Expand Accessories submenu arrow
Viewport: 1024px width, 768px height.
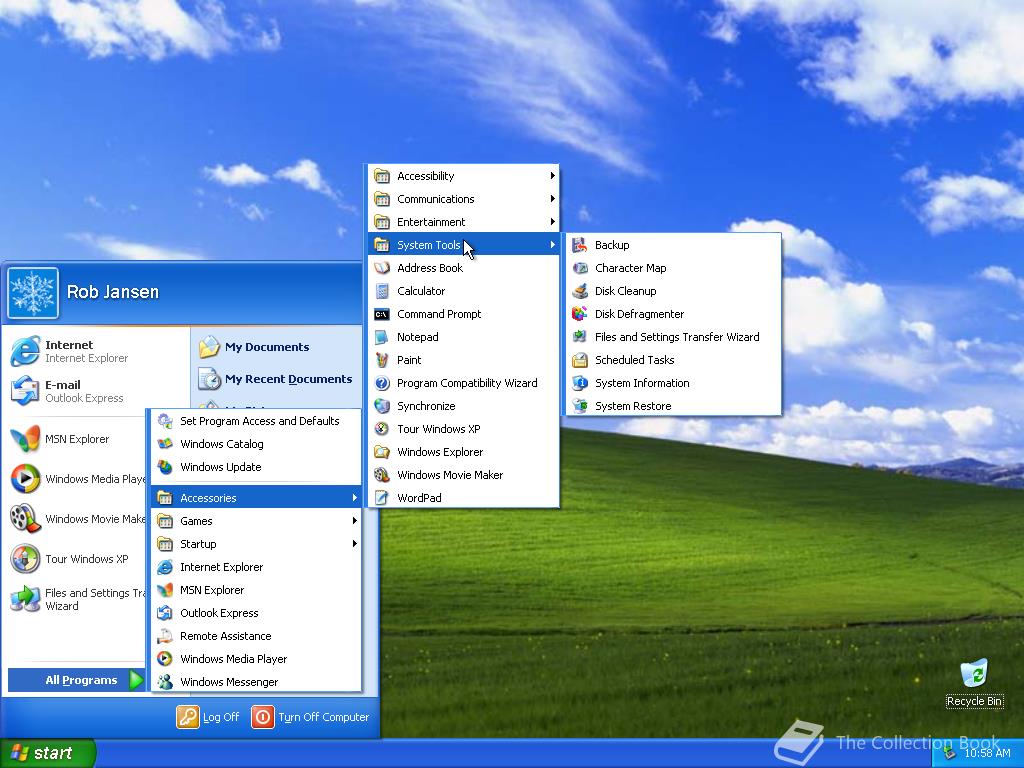click(x=355, y=498)
